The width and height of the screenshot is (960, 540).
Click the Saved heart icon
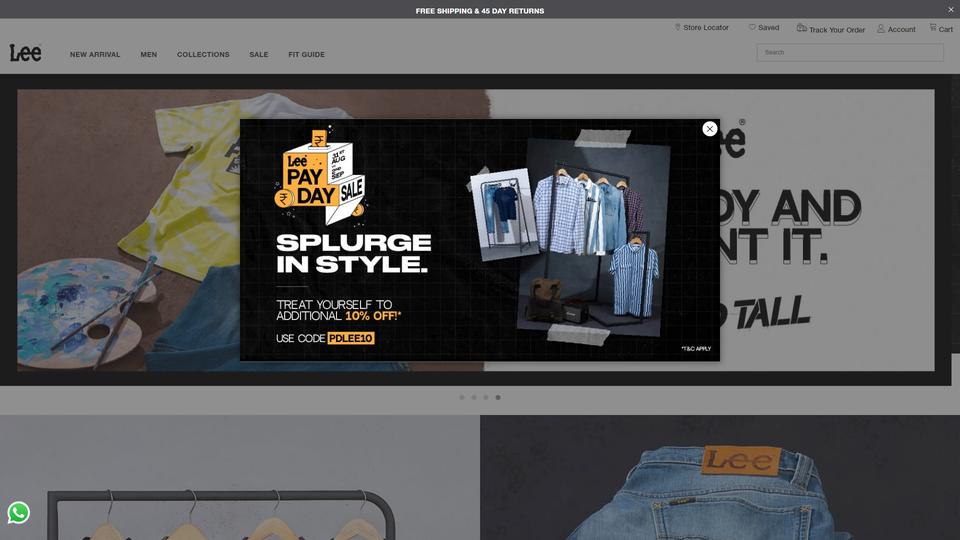[752, 27]
